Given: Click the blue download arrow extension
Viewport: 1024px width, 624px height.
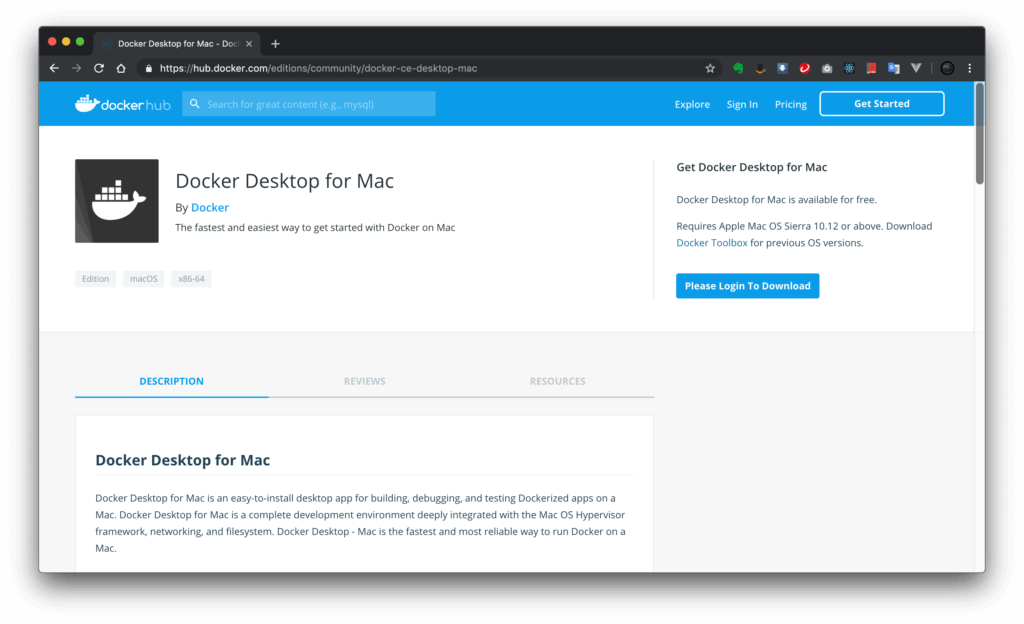Looking at the screenshot, I should tap(782, 68).
